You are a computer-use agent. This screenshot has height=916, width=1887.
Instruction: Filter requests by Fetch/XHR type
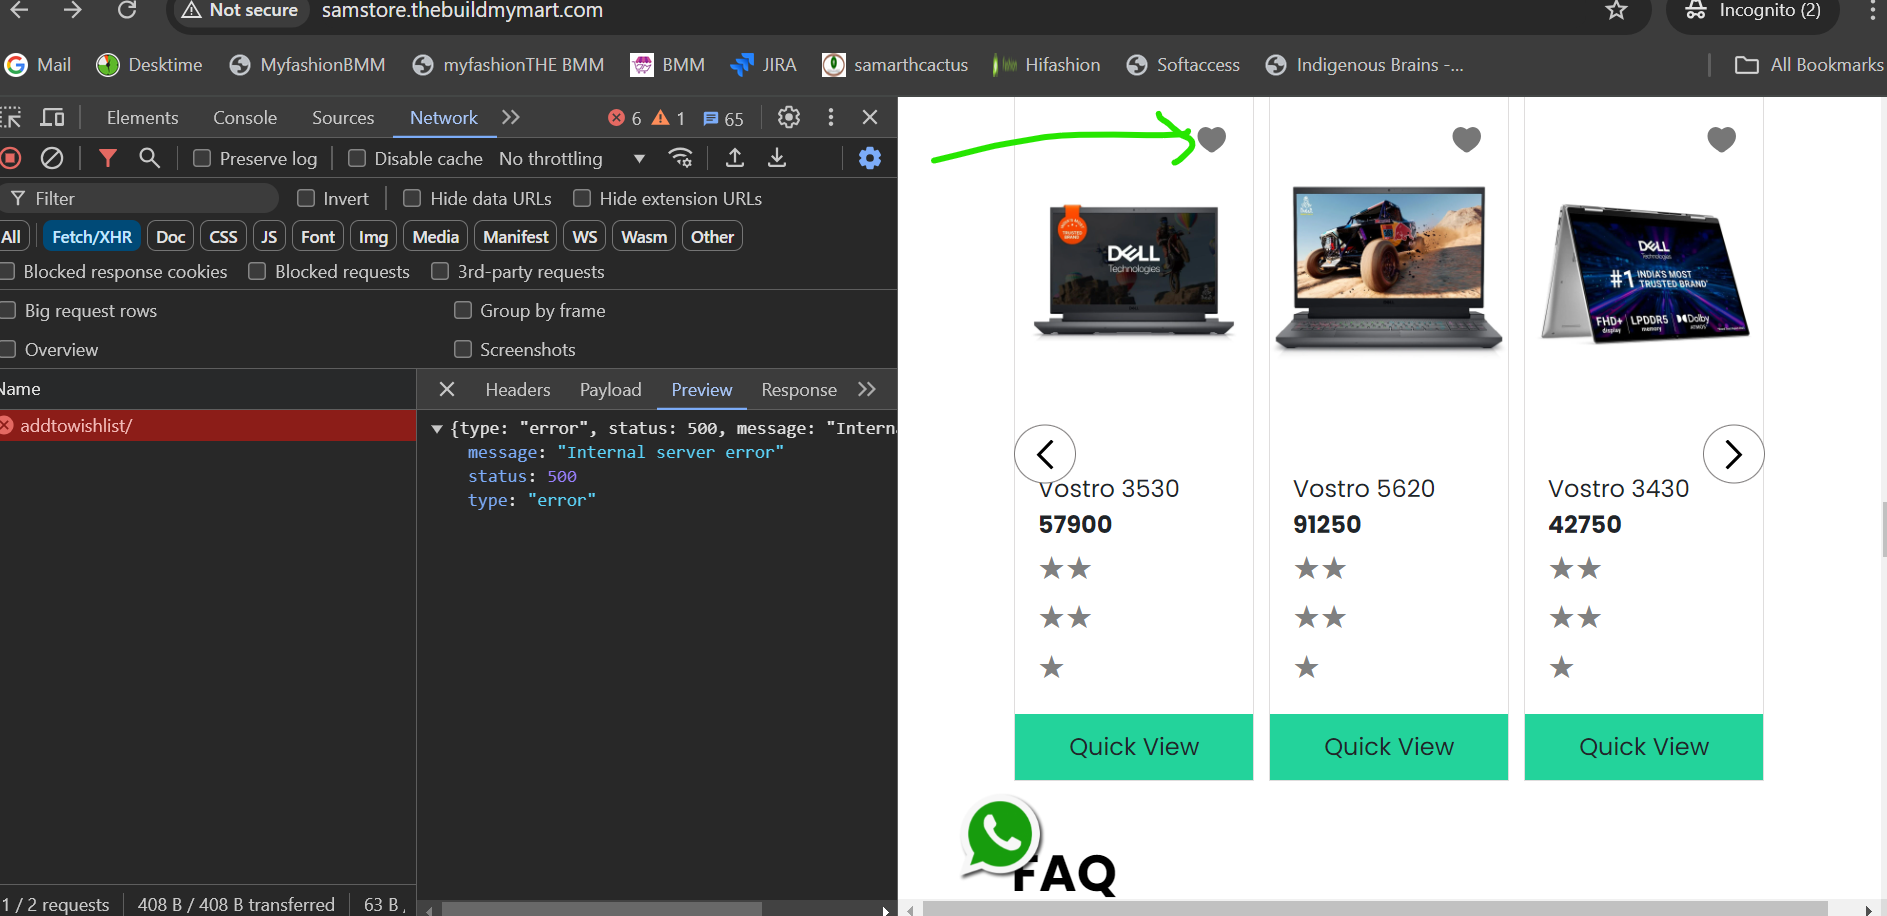pyautogui.click(x=92, y=237)
